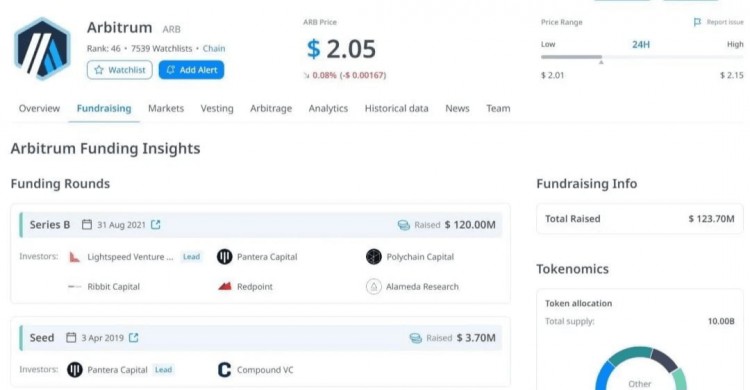Click the Lightspeed Venture logo
The width and height of the screenshot is (750, 390).
[75, 257]
